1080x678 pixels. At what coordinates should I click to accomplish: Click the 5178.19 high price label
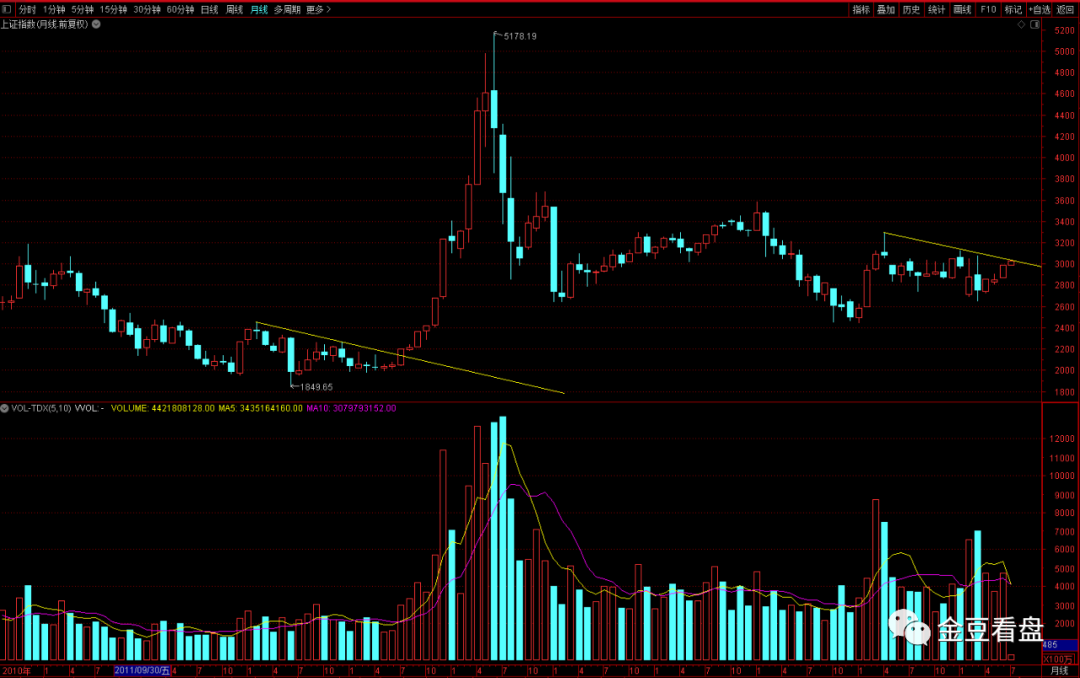(x=520, y=37)
